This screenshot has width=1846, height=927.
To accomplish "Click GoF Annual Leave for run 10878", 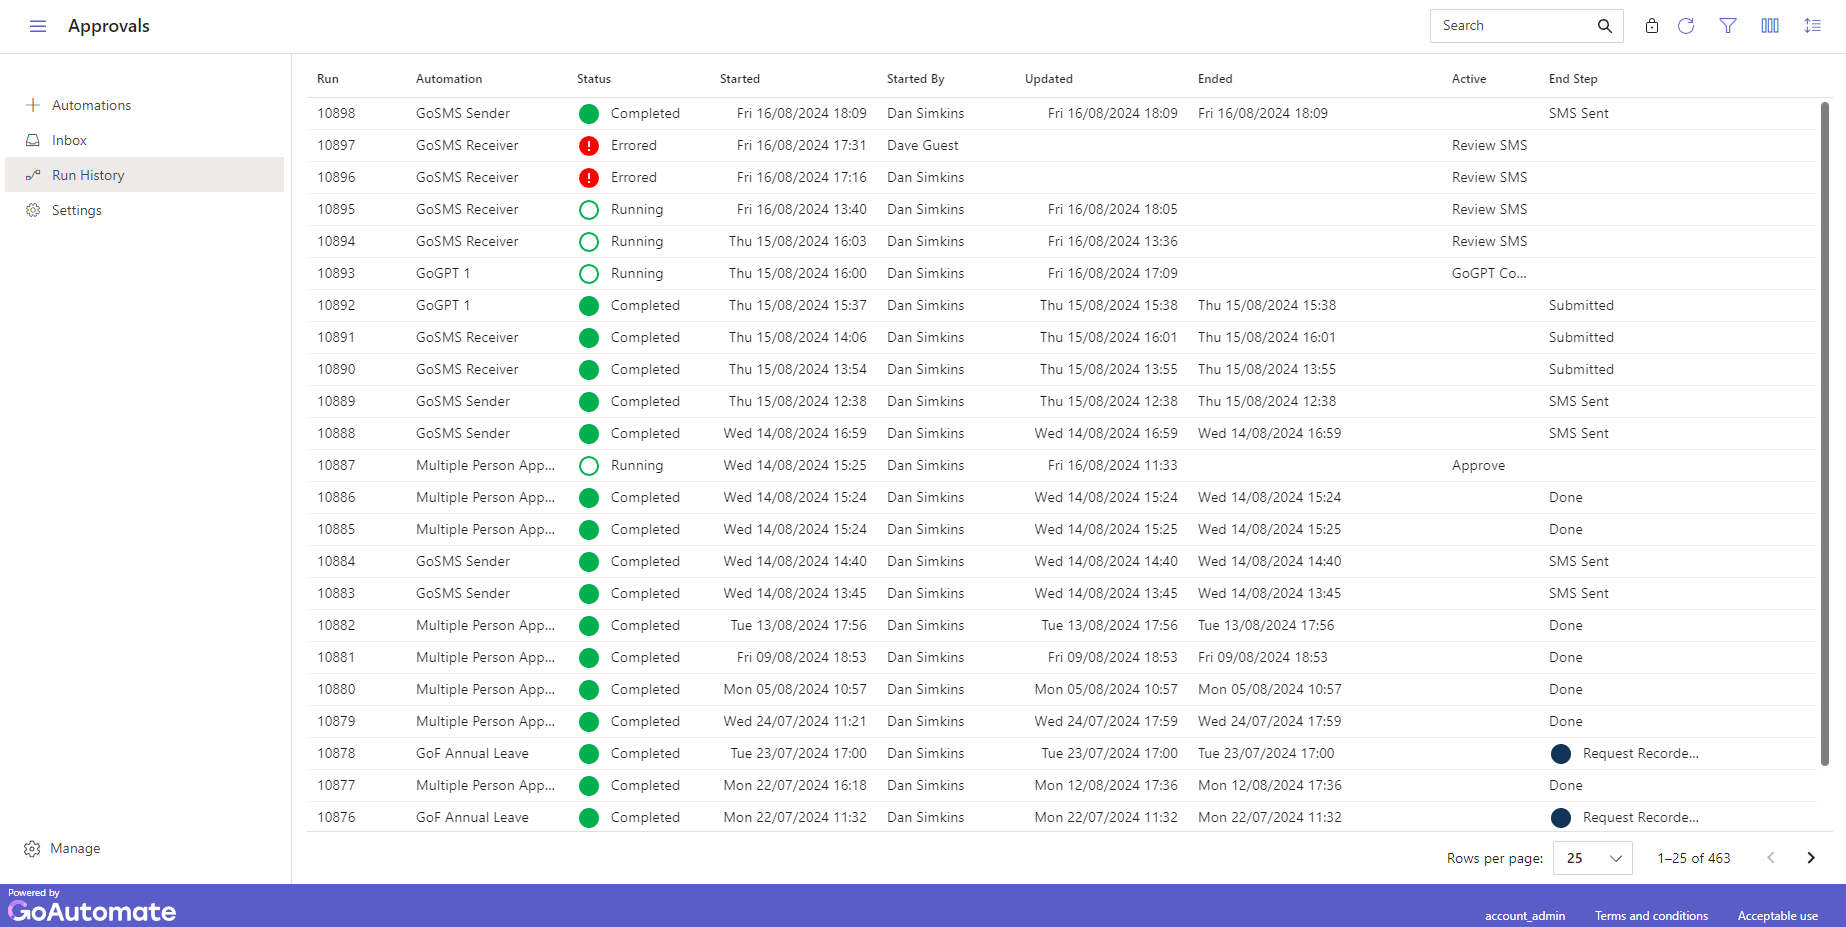I will point(472,754).
